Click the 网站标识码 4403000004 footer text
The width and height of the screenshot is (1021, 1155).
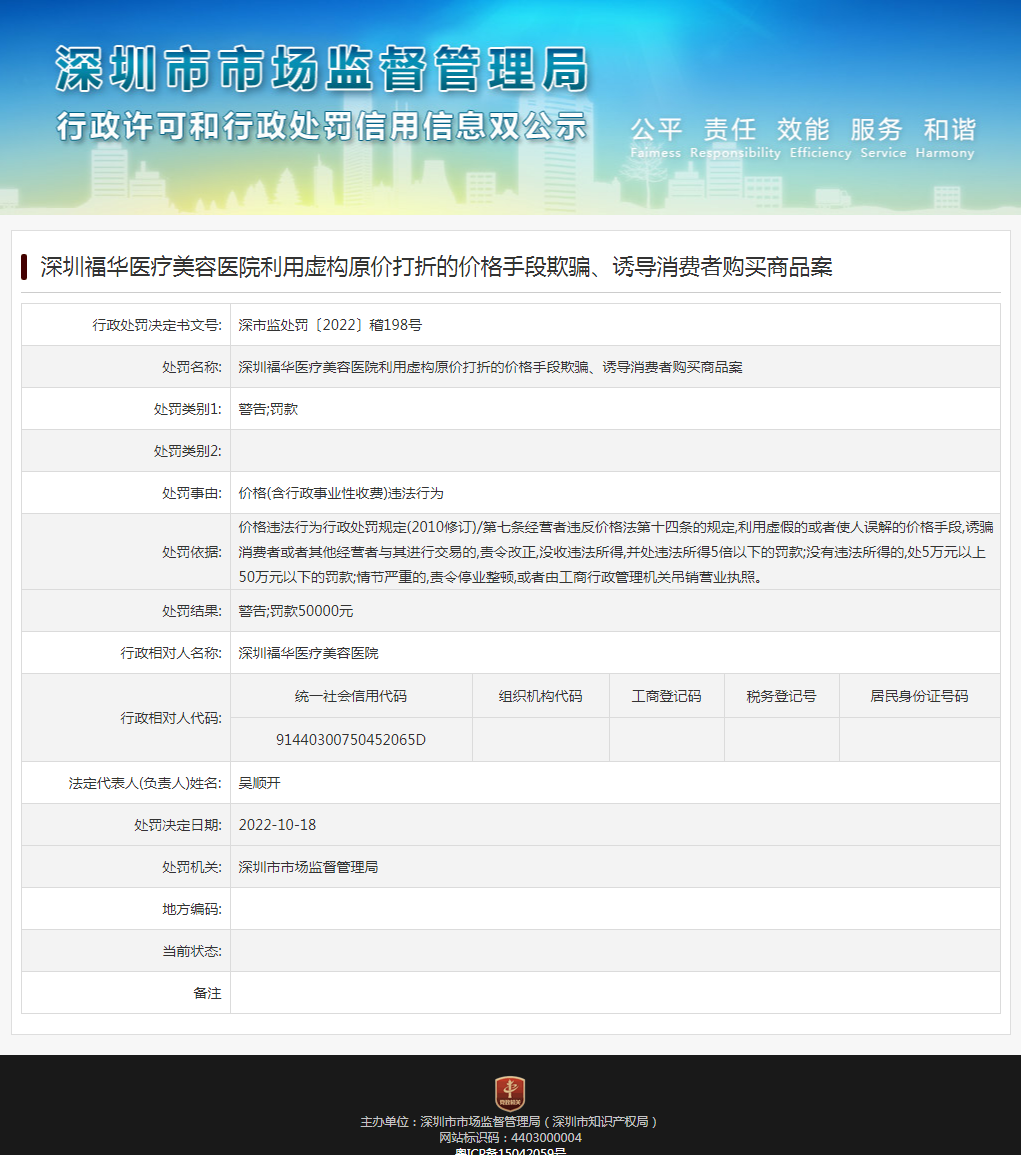pos(510,1136)
